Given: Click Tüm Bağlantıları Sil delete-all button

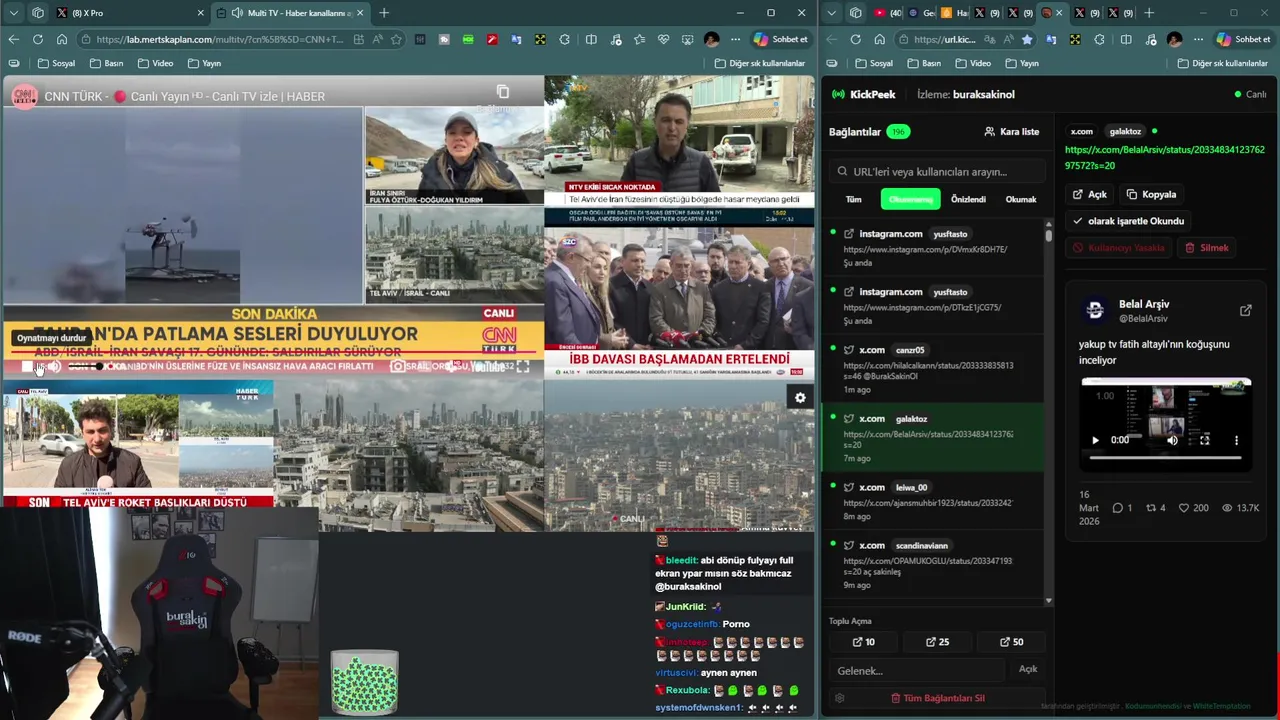Looking at the screenshot, I should (x=937, y=698).
